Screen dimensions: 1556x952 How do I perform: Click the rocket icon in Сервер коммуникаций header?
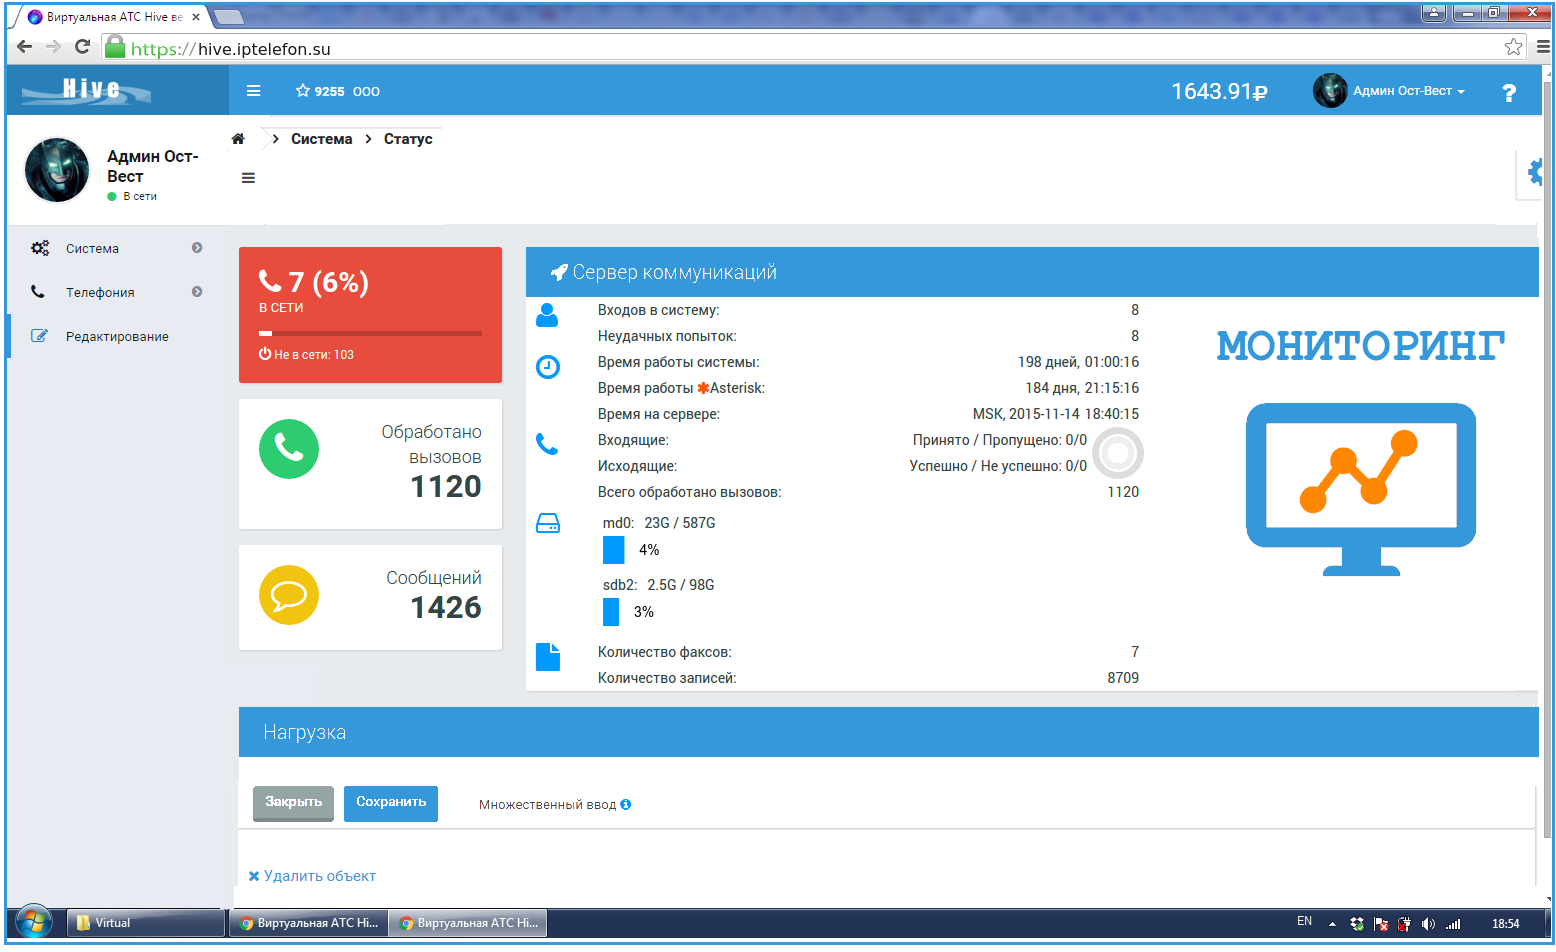559,272
